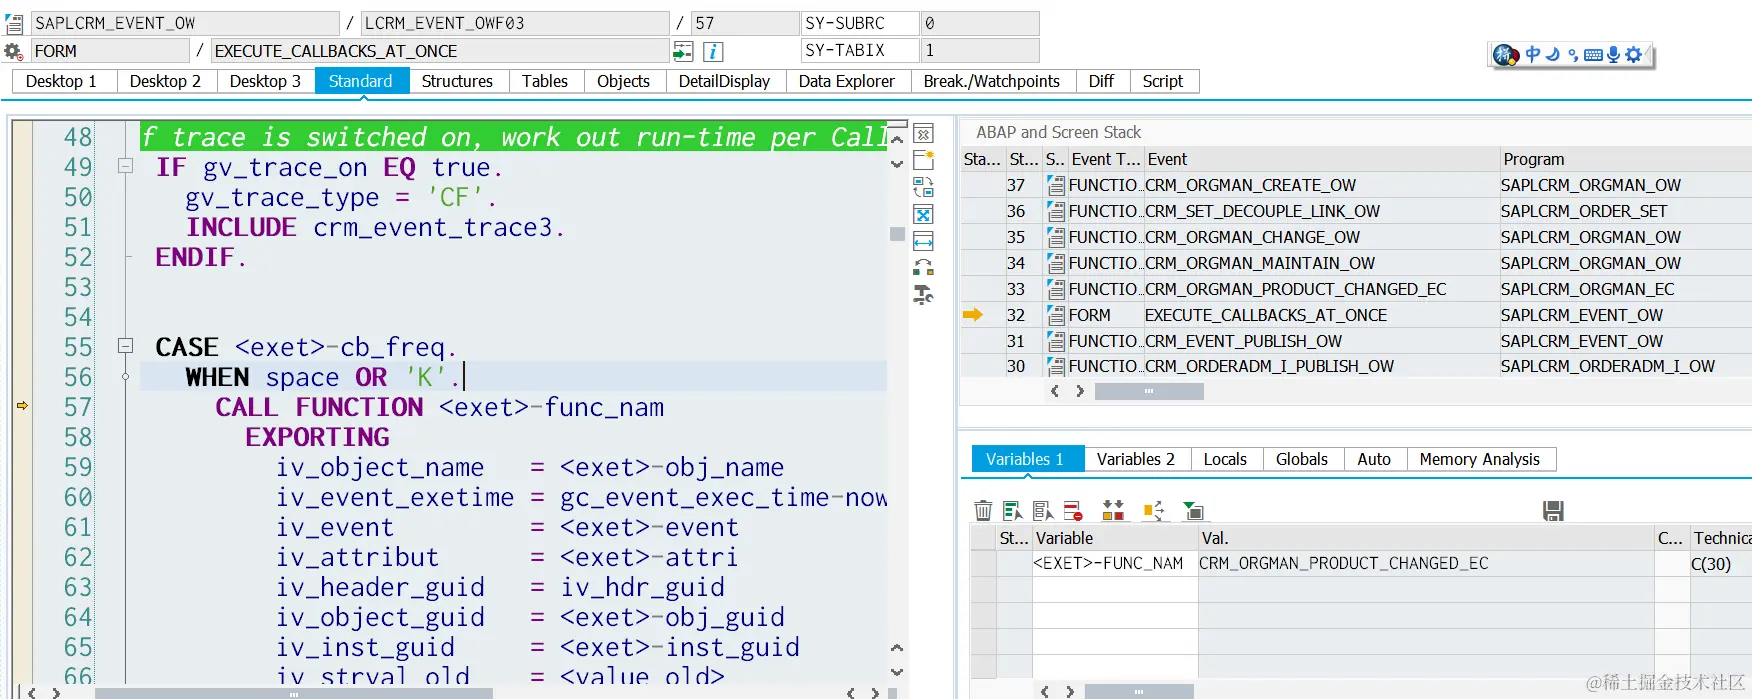The image size is (1752, 699).
Task: Click the breakpoint margin at line 57
Action: pyautogui.click(x=22, y=406)
